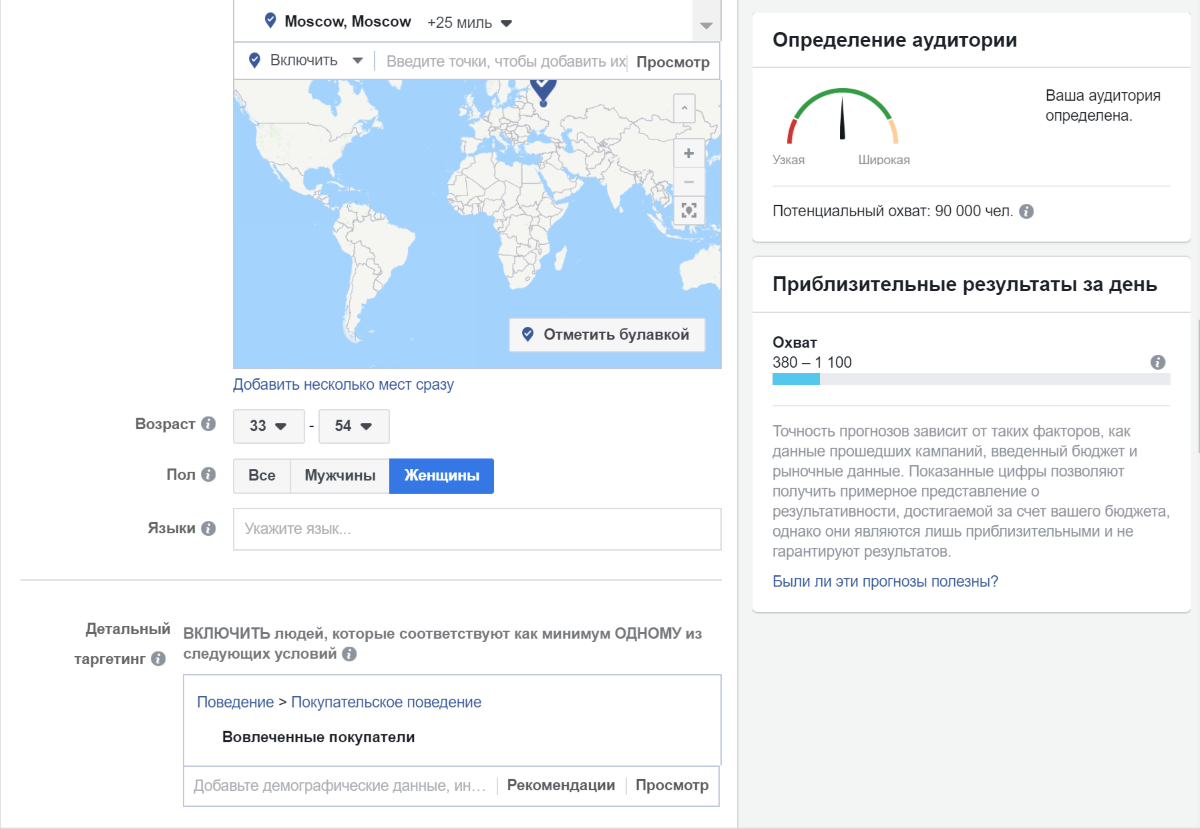Click the 'Укажите язык' input field
The height and width of the screenshot is (829, 1200).
tap(477, 528)
